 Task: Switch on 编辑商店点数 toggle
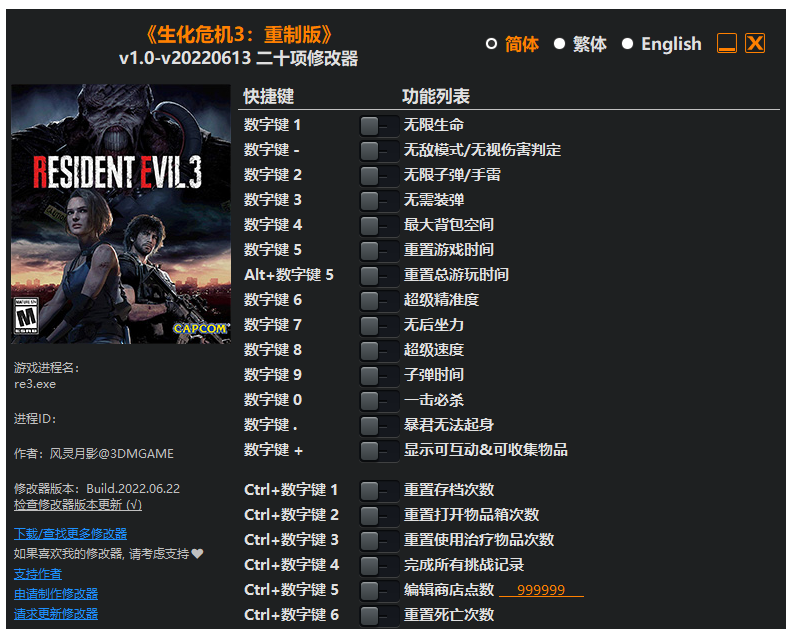click(x=379, y=591)
